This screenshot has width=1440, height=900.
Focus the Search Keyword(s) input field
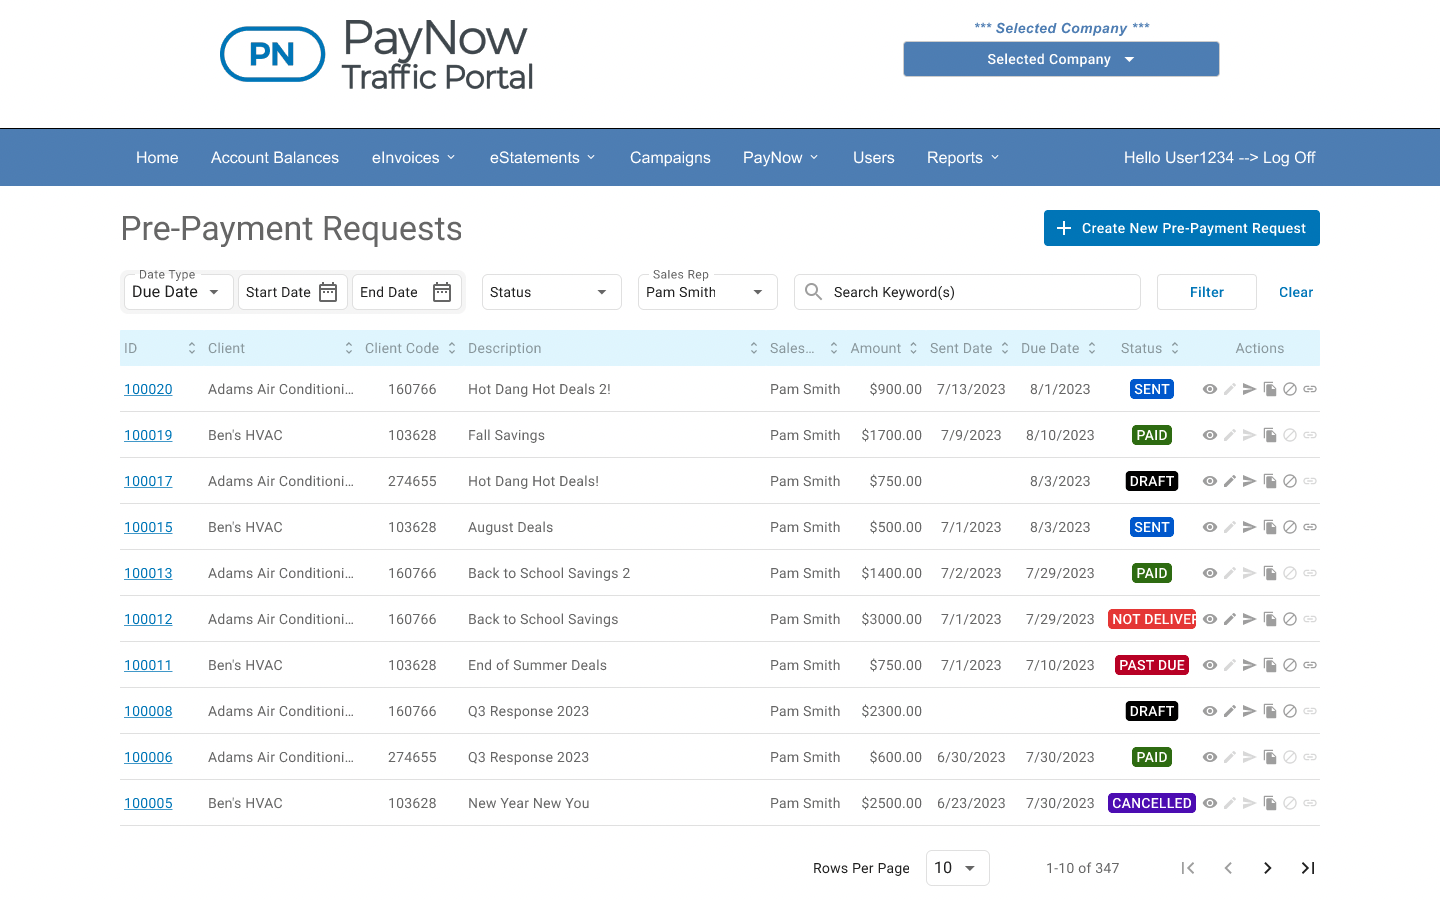967,292
